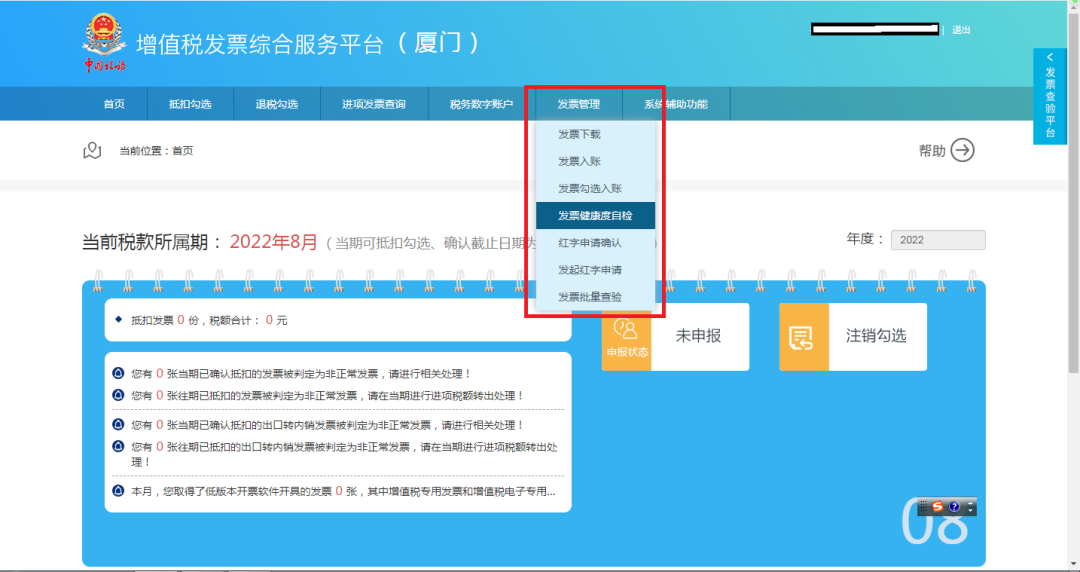Expand the 发票查验平台 side panel chevron
The image size is (1080, 572).
(1050, 57)
